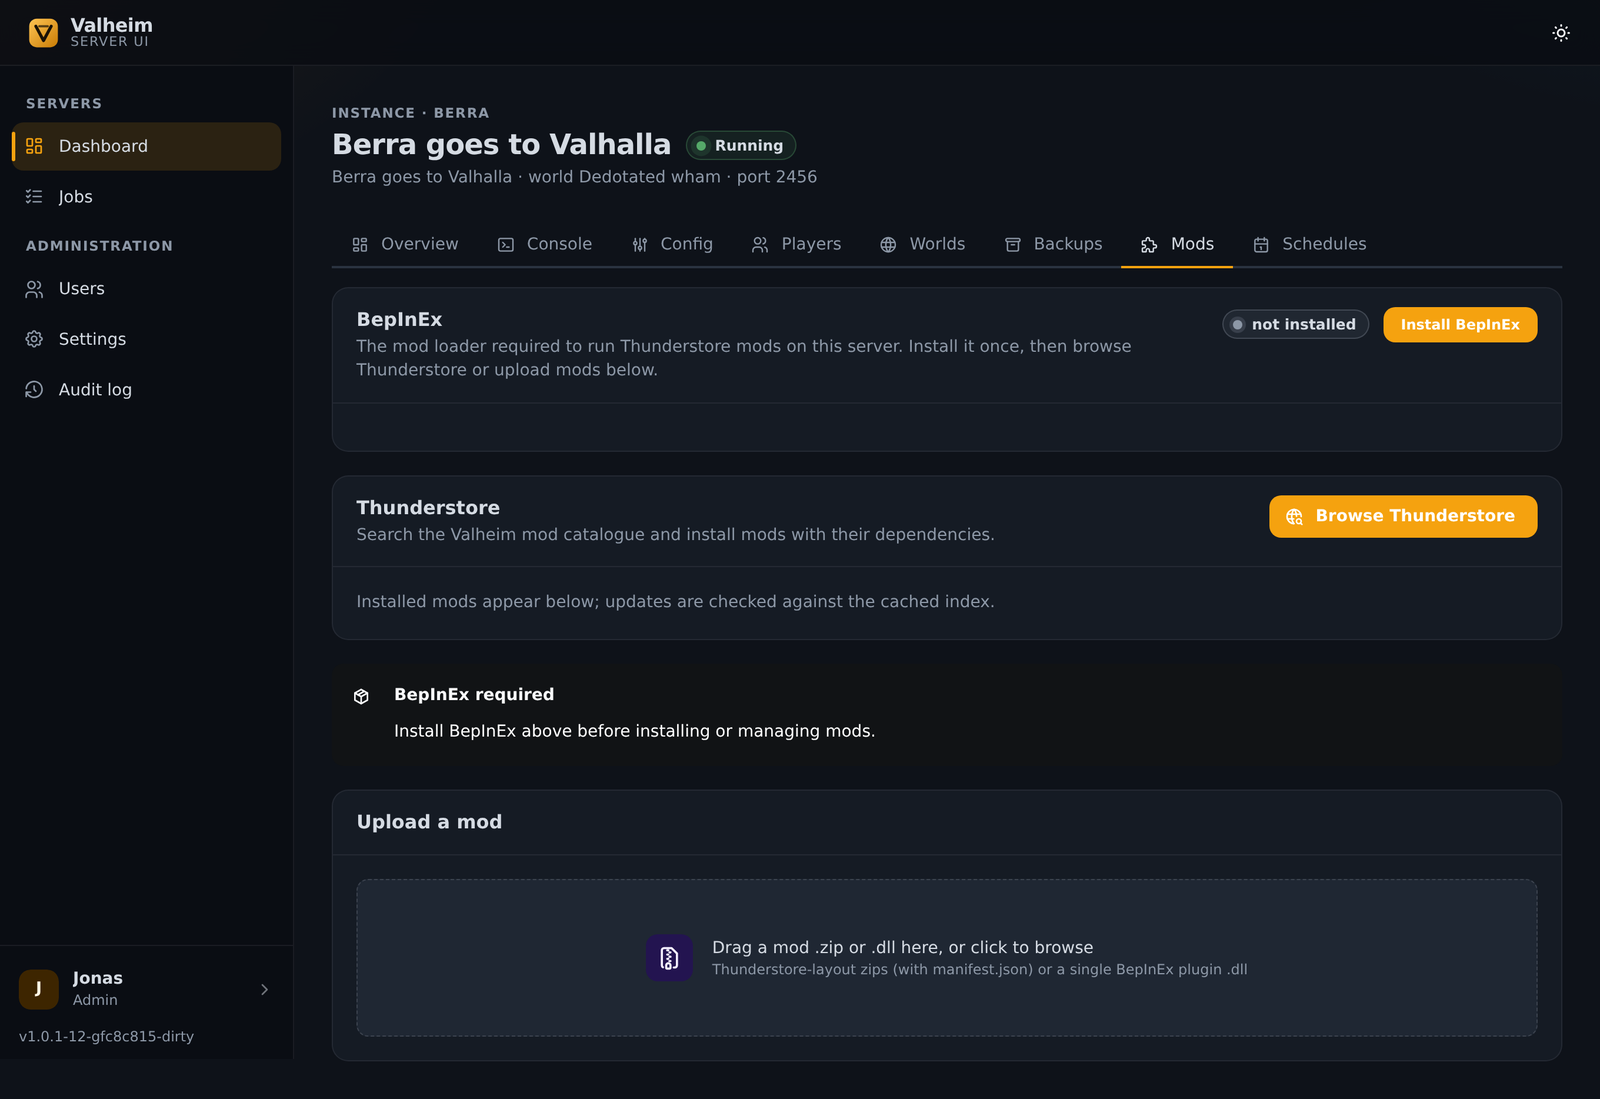
Task: Click the Backups archive icon
Action: 1013,245
